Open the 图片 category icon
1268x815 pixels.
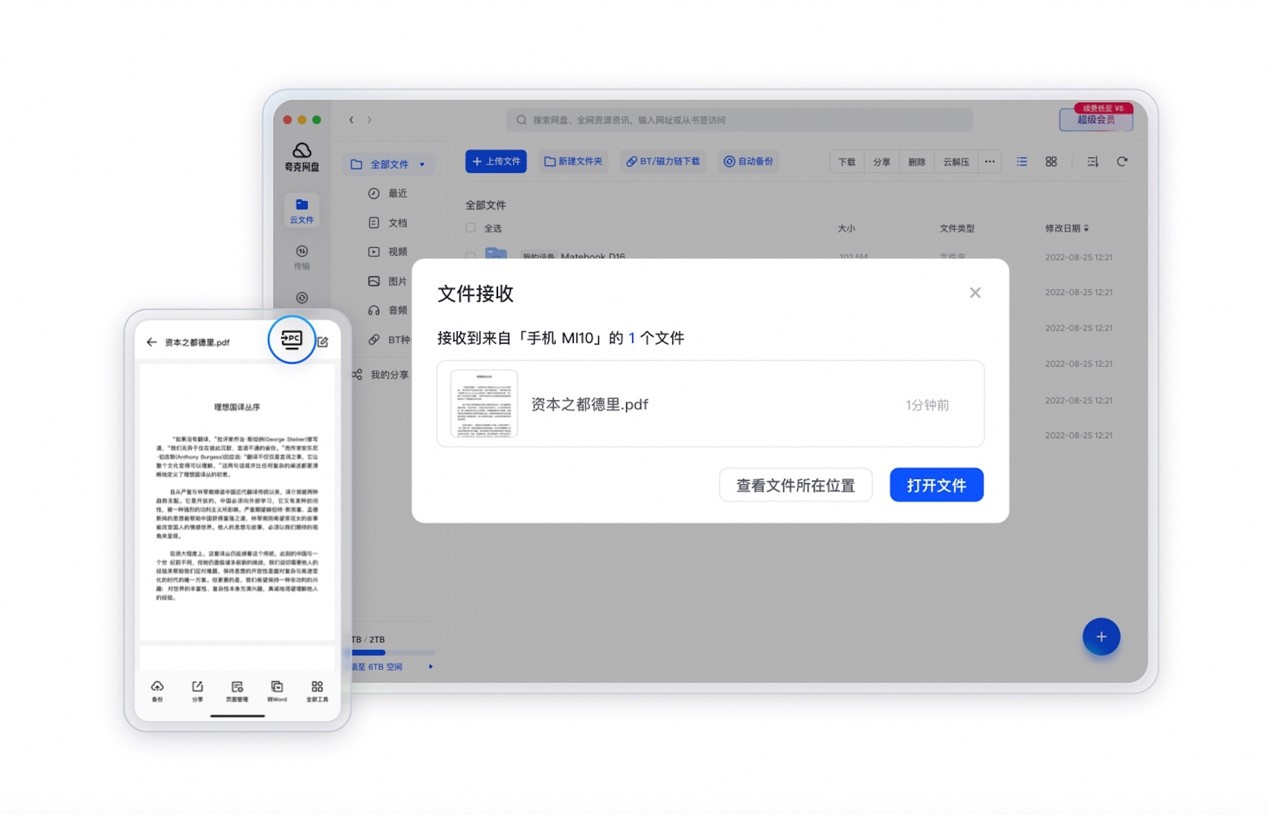click(x=374, y=281)
